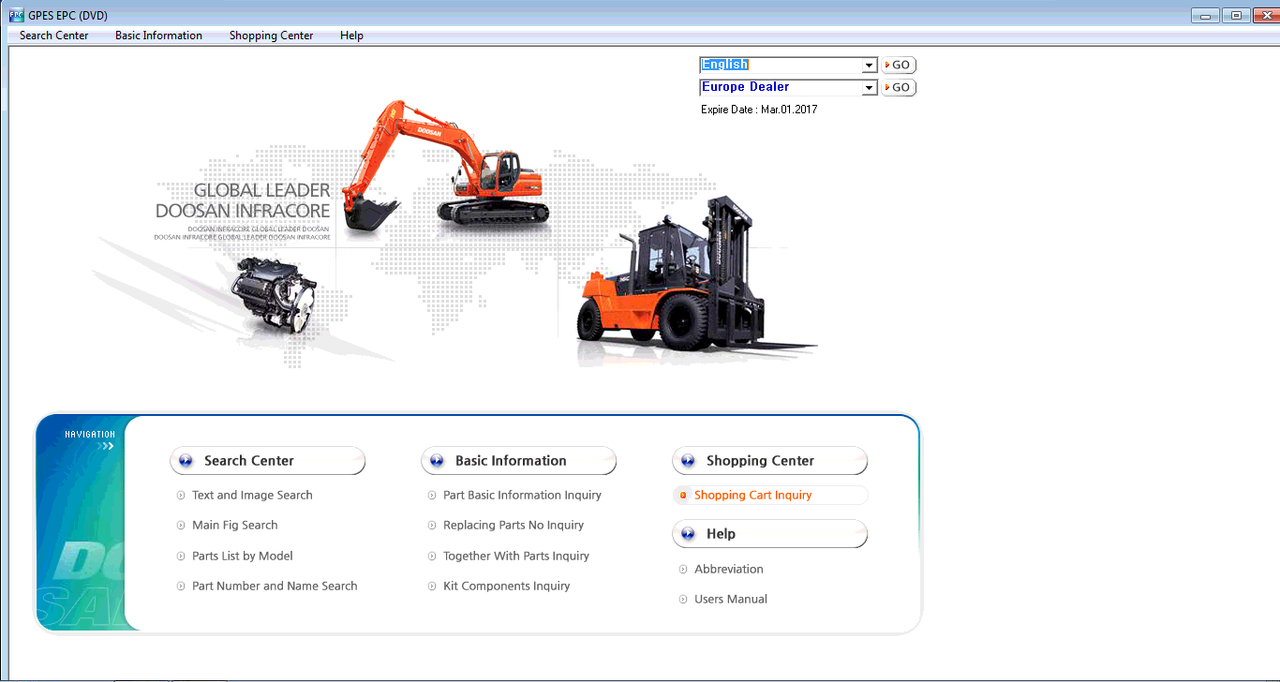Close the GPES EPC window
This screenshot has height=682, width=1280.
1266,15
